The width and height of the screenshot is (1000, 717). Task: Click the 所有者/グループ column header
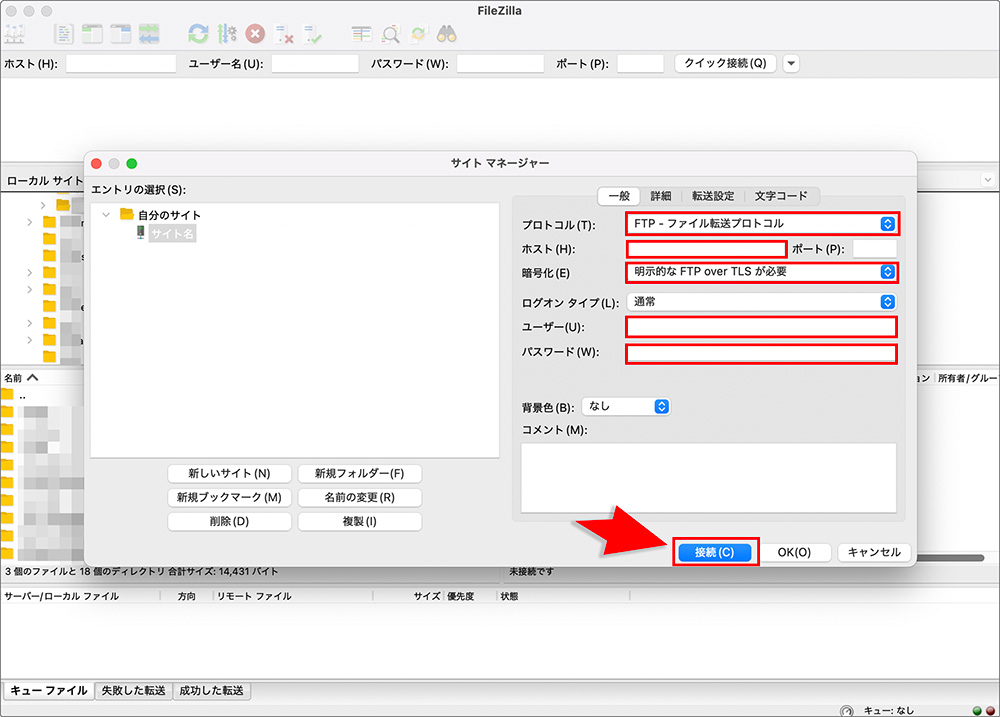pyautogui.click(x=967, y=378)
